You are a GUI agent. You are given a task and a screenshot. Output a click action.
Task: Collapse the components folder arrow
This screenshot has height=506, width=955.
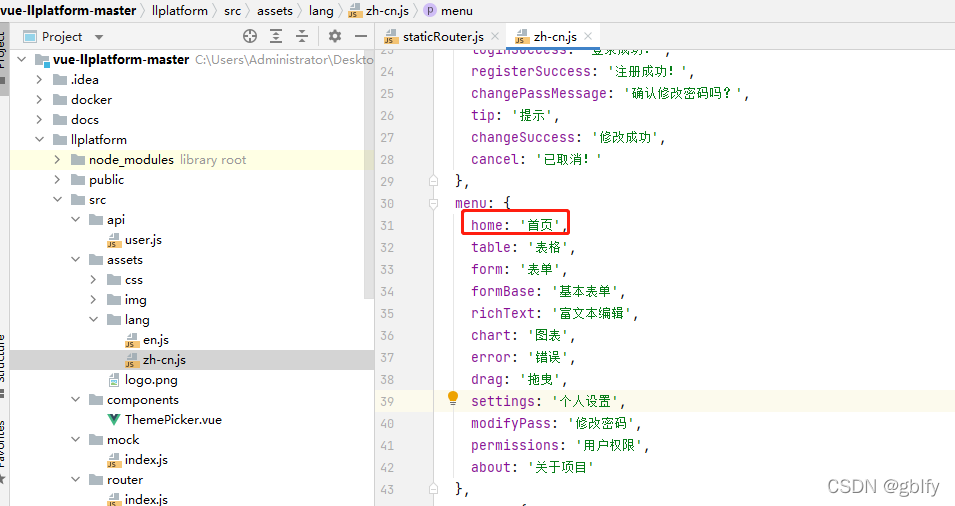coord(76,399)
